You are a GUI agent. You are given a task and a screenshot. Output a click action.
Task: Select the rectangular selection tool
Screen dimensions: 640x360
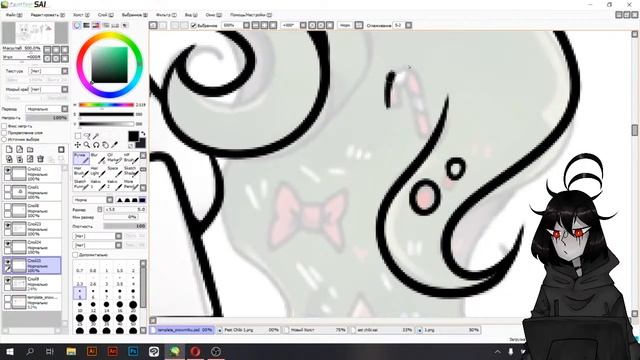tap(78, 136)
